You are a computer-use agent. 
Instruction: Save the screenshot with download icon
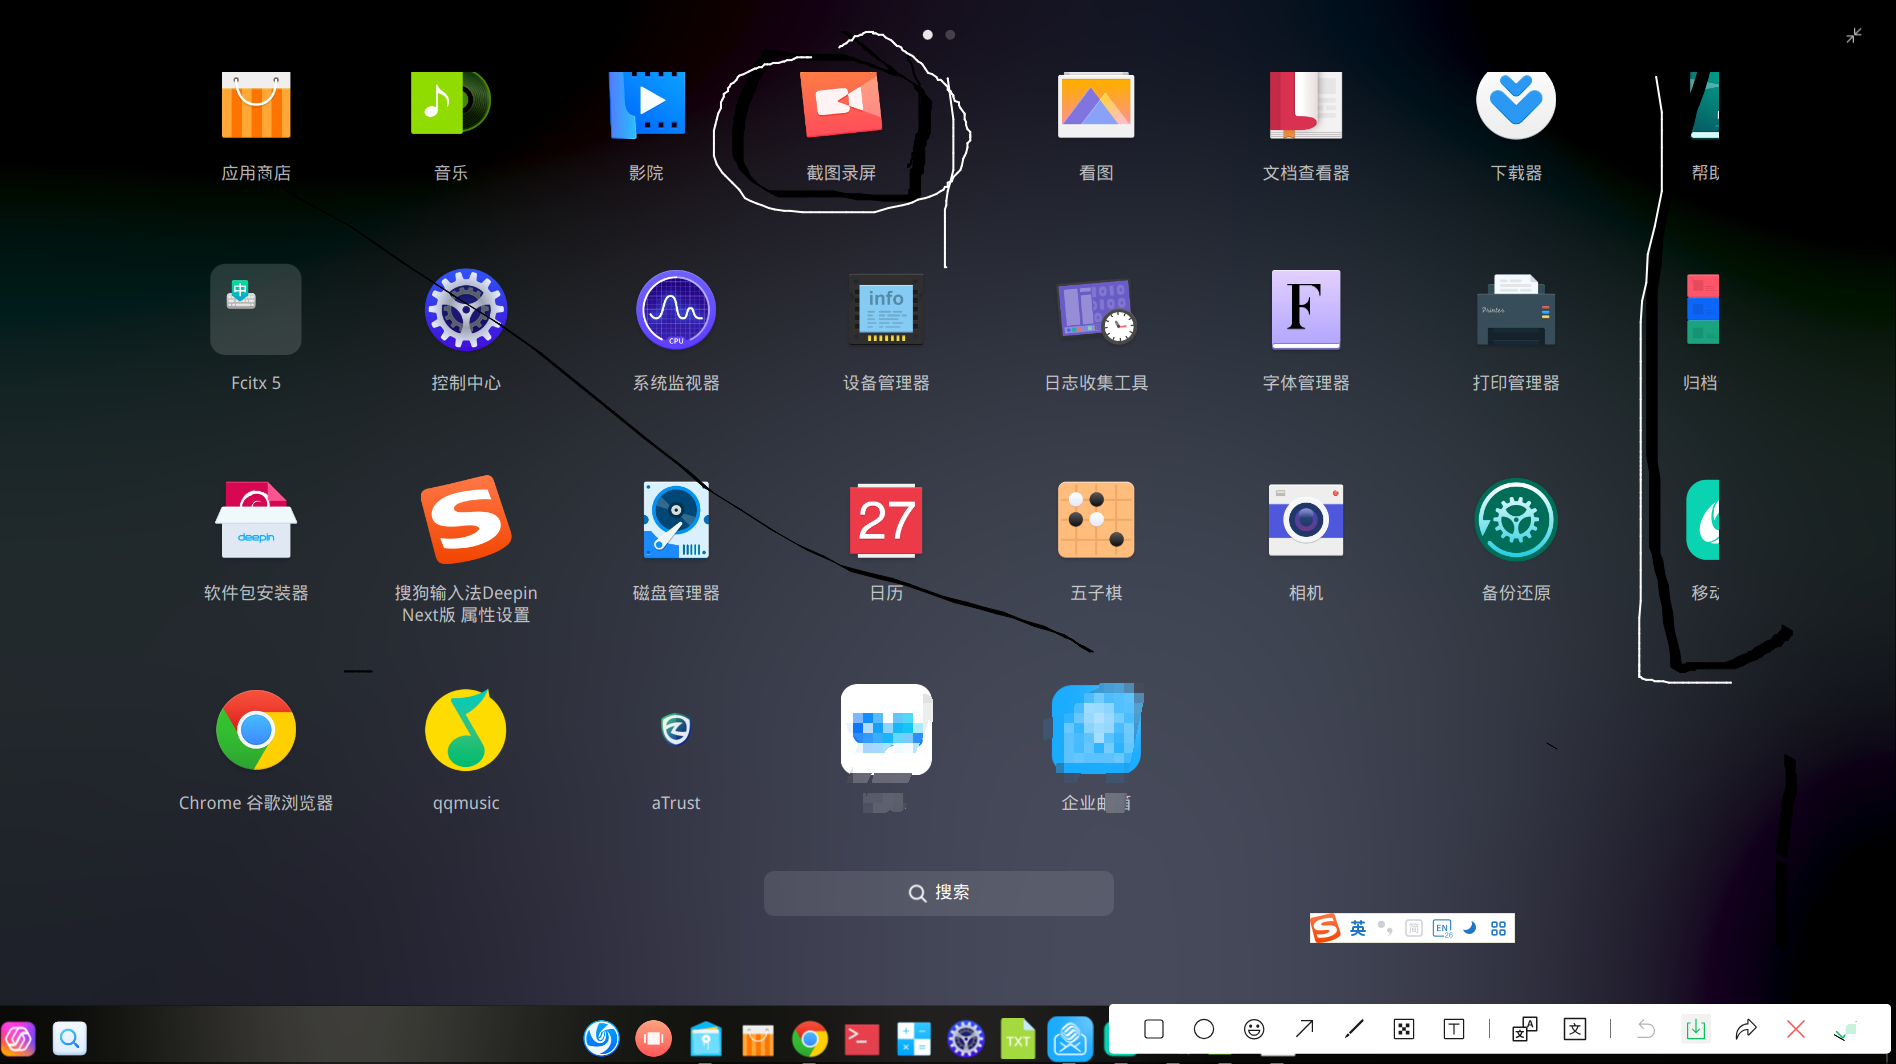click(x=1696, y=1029)
